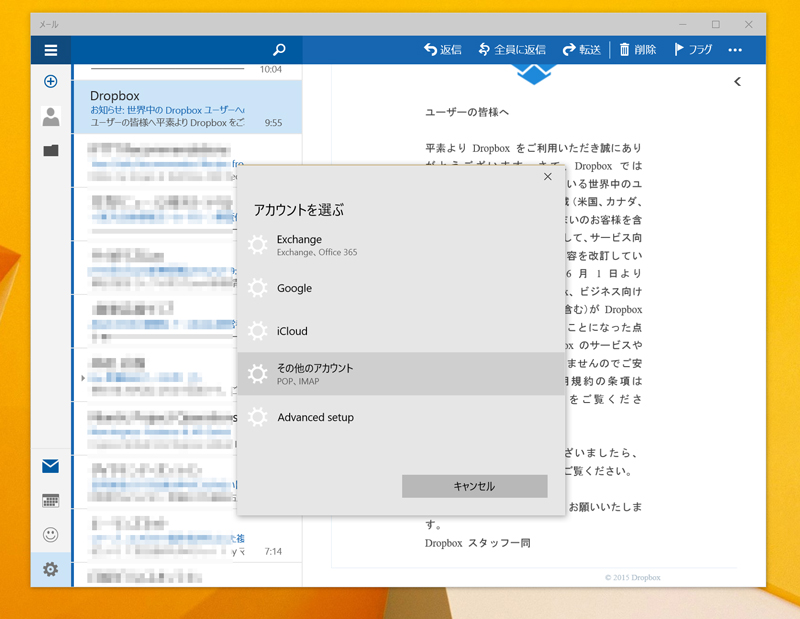Click the gear icon beside Exchange
Screen dimensions: 800x619
pyautogui.click(x=258, y=245)
